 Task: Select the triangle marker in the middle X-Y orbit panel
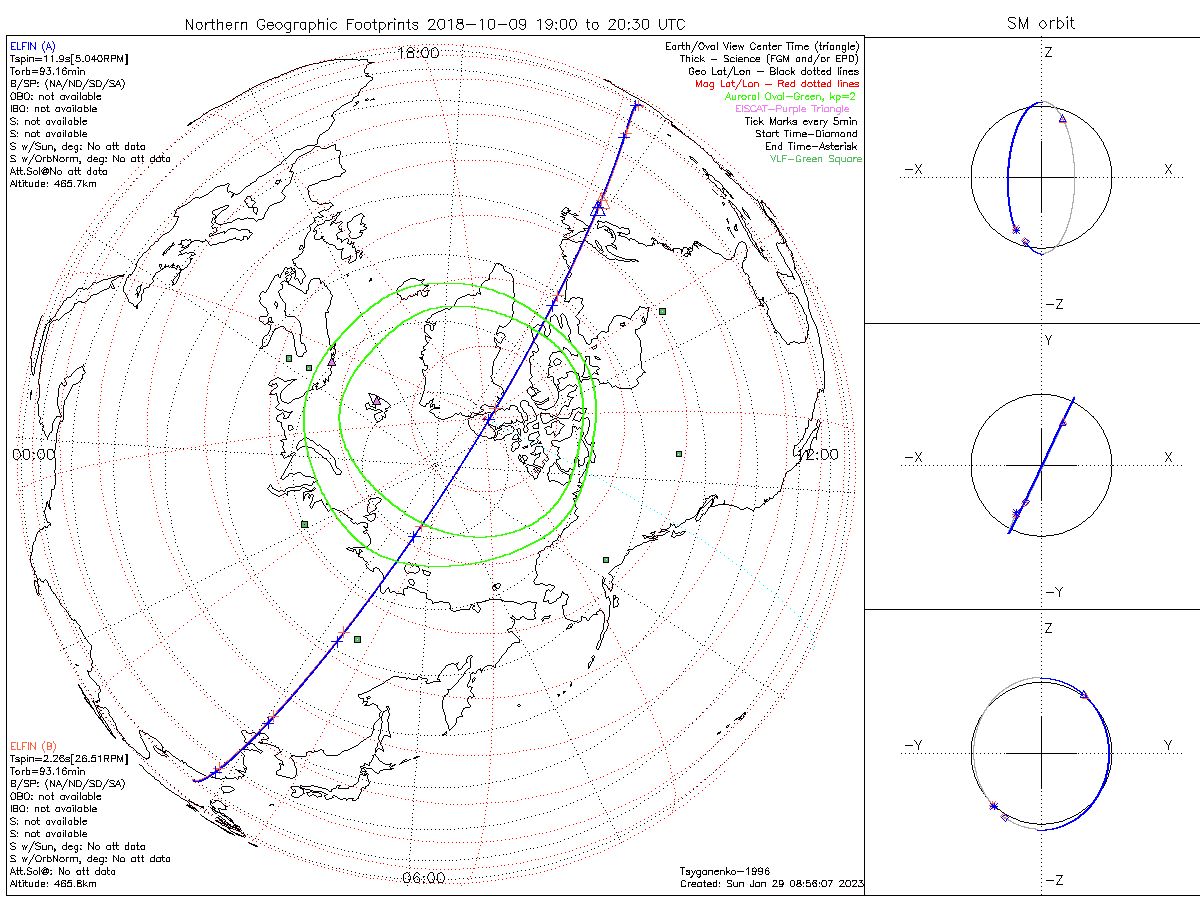coord(1062,423)
